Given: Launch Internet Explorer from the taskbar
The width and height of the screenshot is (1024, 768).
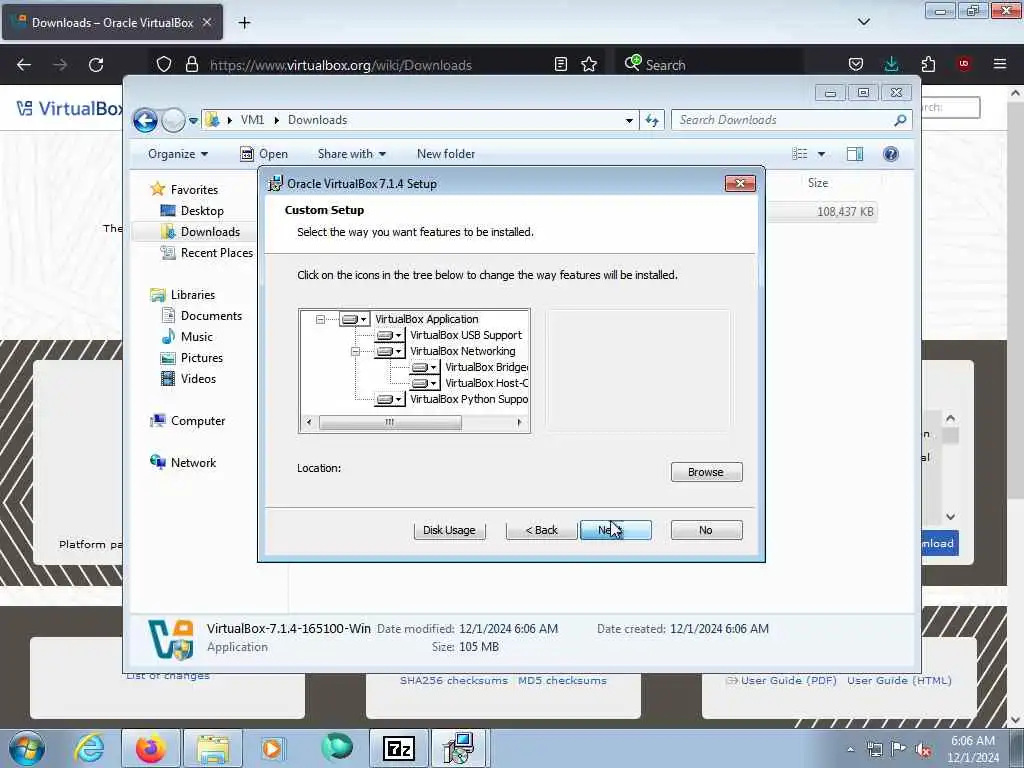Looking at the screenshot, I should (x=89, y=748).
